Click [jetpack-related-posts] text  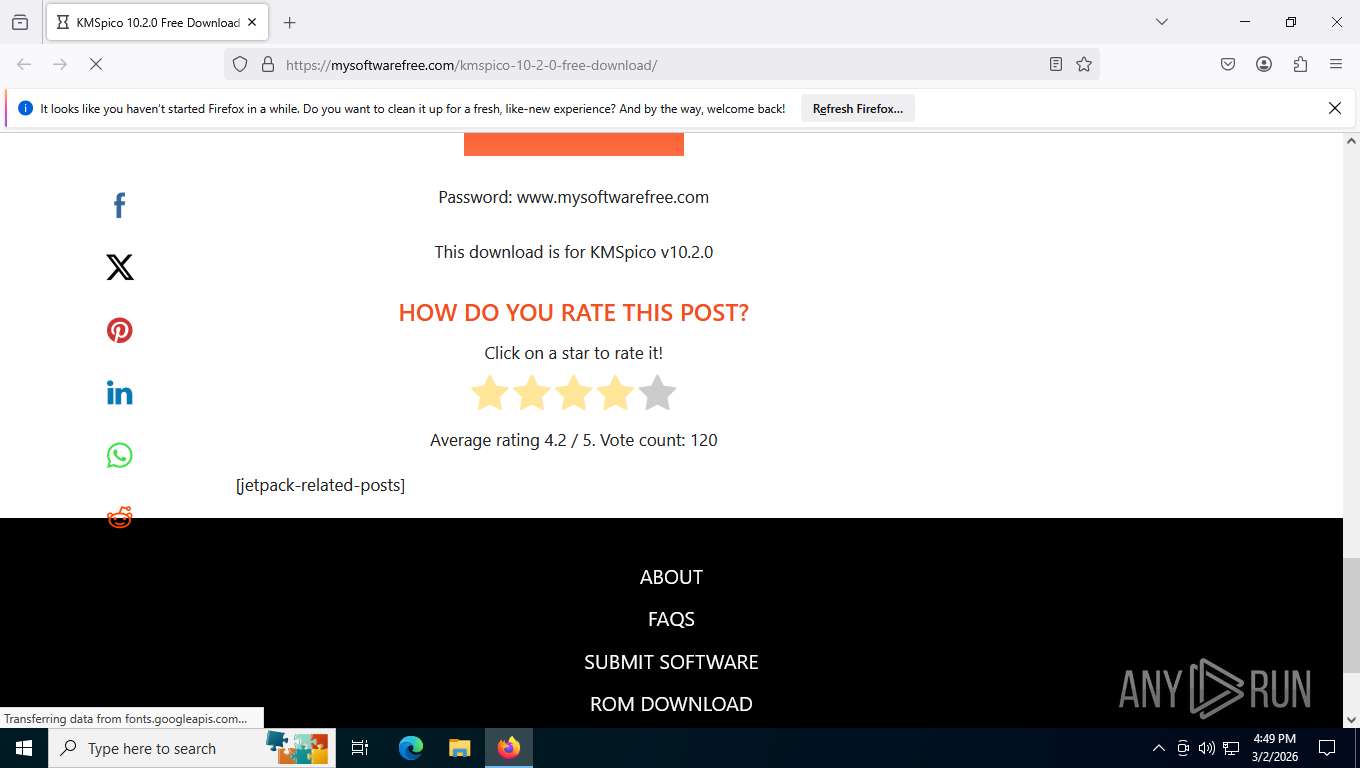(x=321, y=485)
